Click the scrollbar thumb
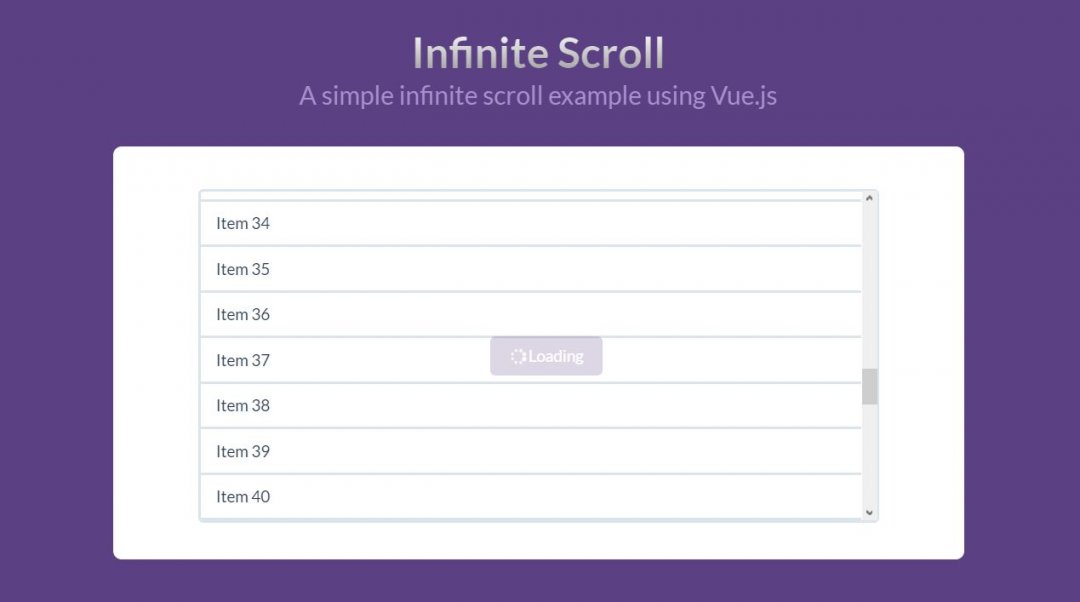 tap(869, 385)
